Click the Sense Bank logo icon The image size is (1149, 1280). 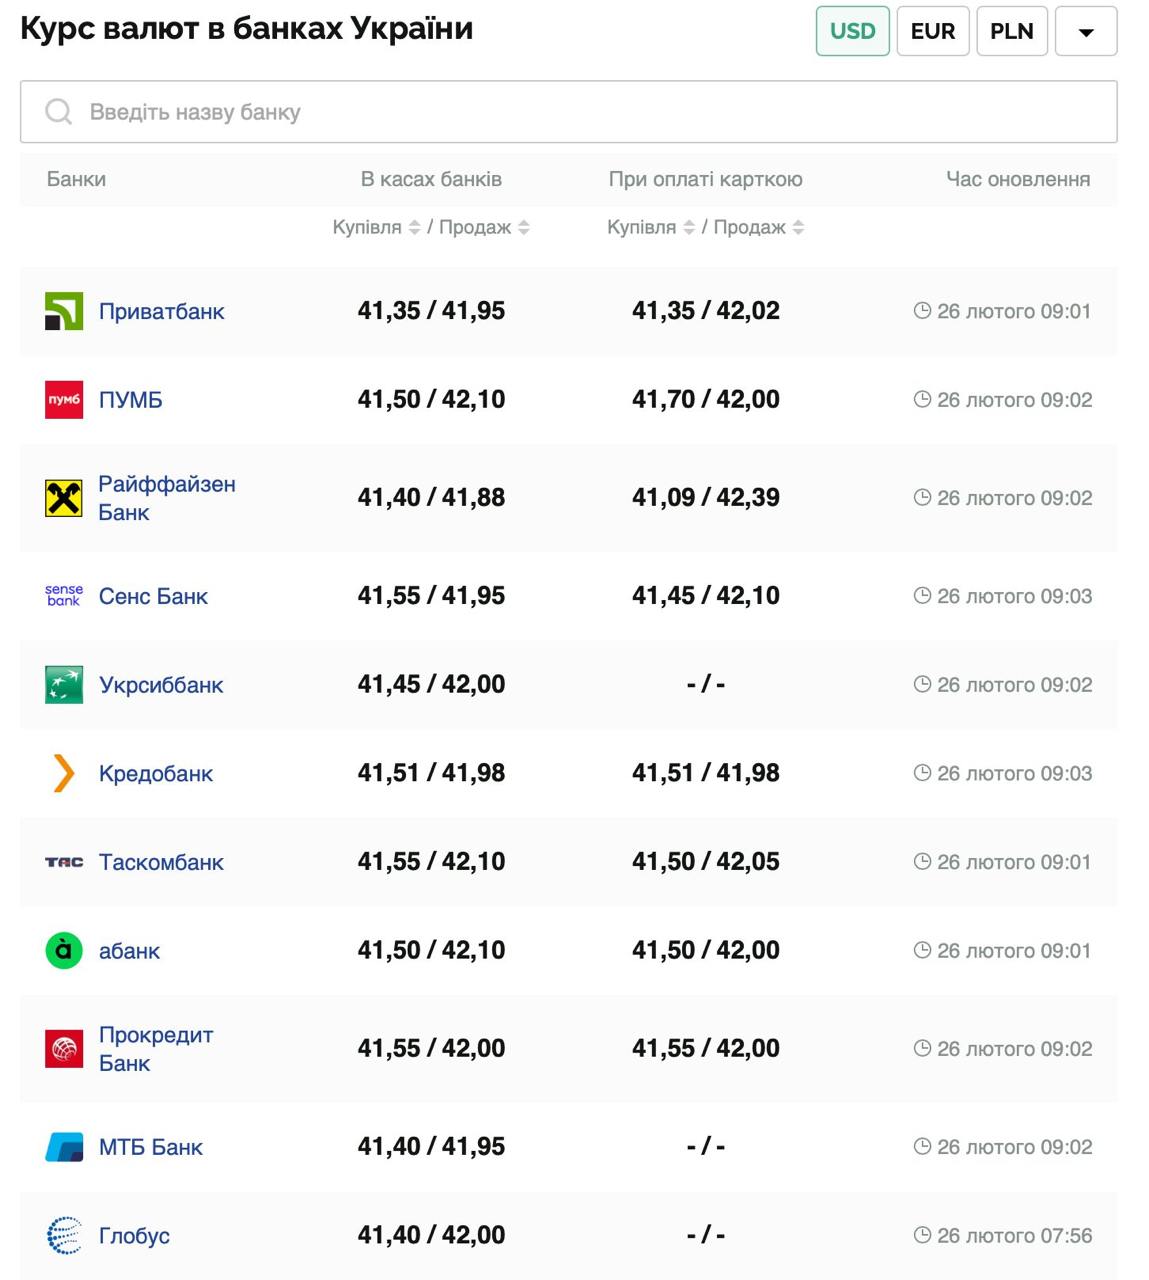click(64, 596)
